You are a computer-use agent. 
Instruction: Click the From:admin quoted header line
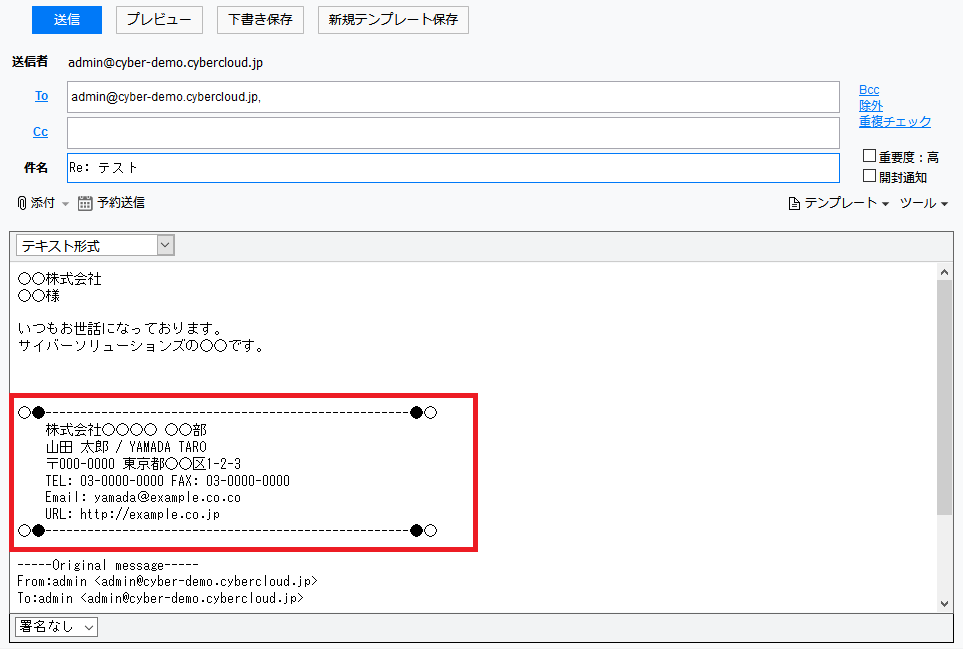coord(167,581)
